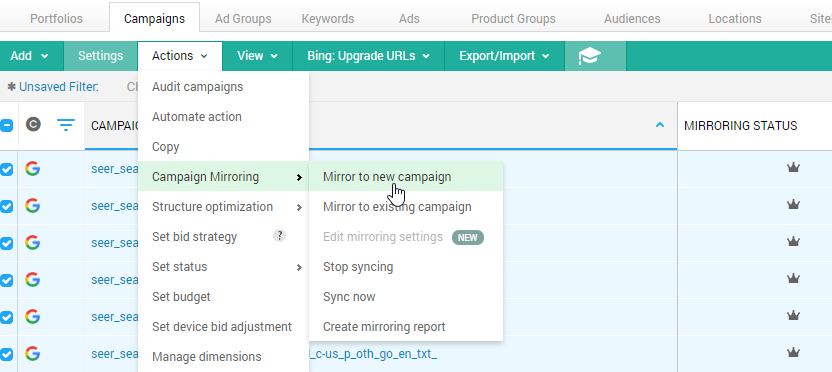832x372 pixels.
Task: Click the circled C icon in table header
Action: pos(33,125)
